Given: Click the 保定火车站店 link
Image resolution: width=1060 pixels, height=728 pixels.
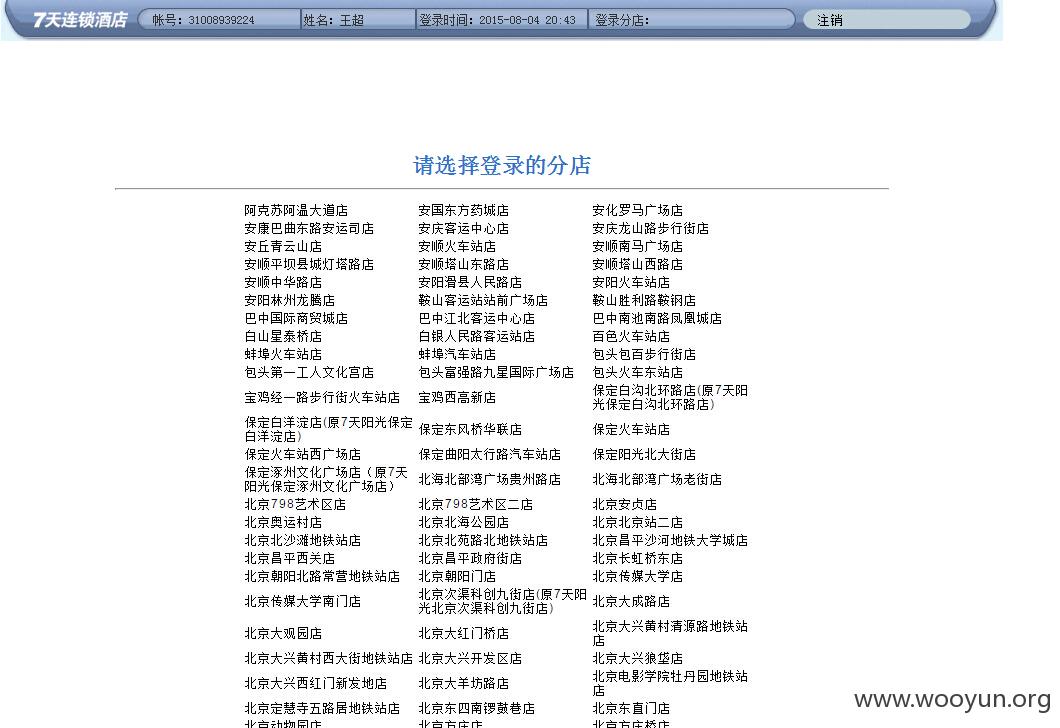Looking at the screenshot, I should [x=631, y=429].
